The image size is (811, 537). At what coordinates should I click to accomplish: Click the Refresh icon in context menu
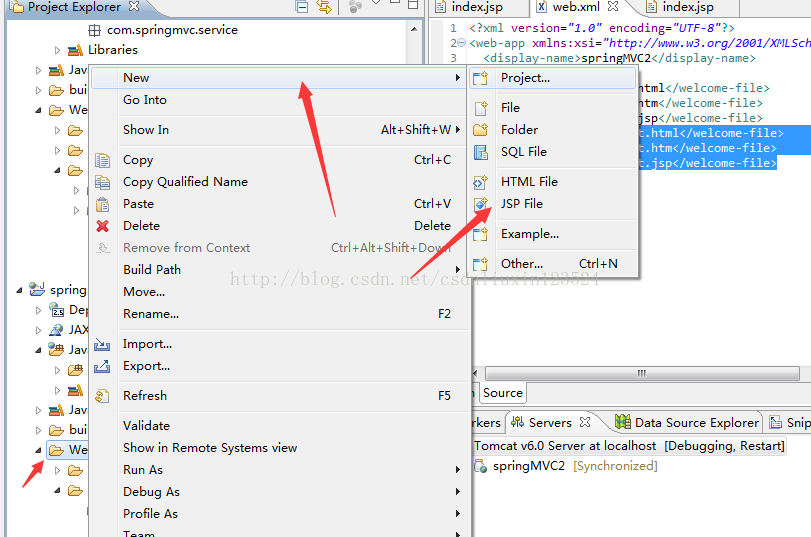tap(102, 396)
